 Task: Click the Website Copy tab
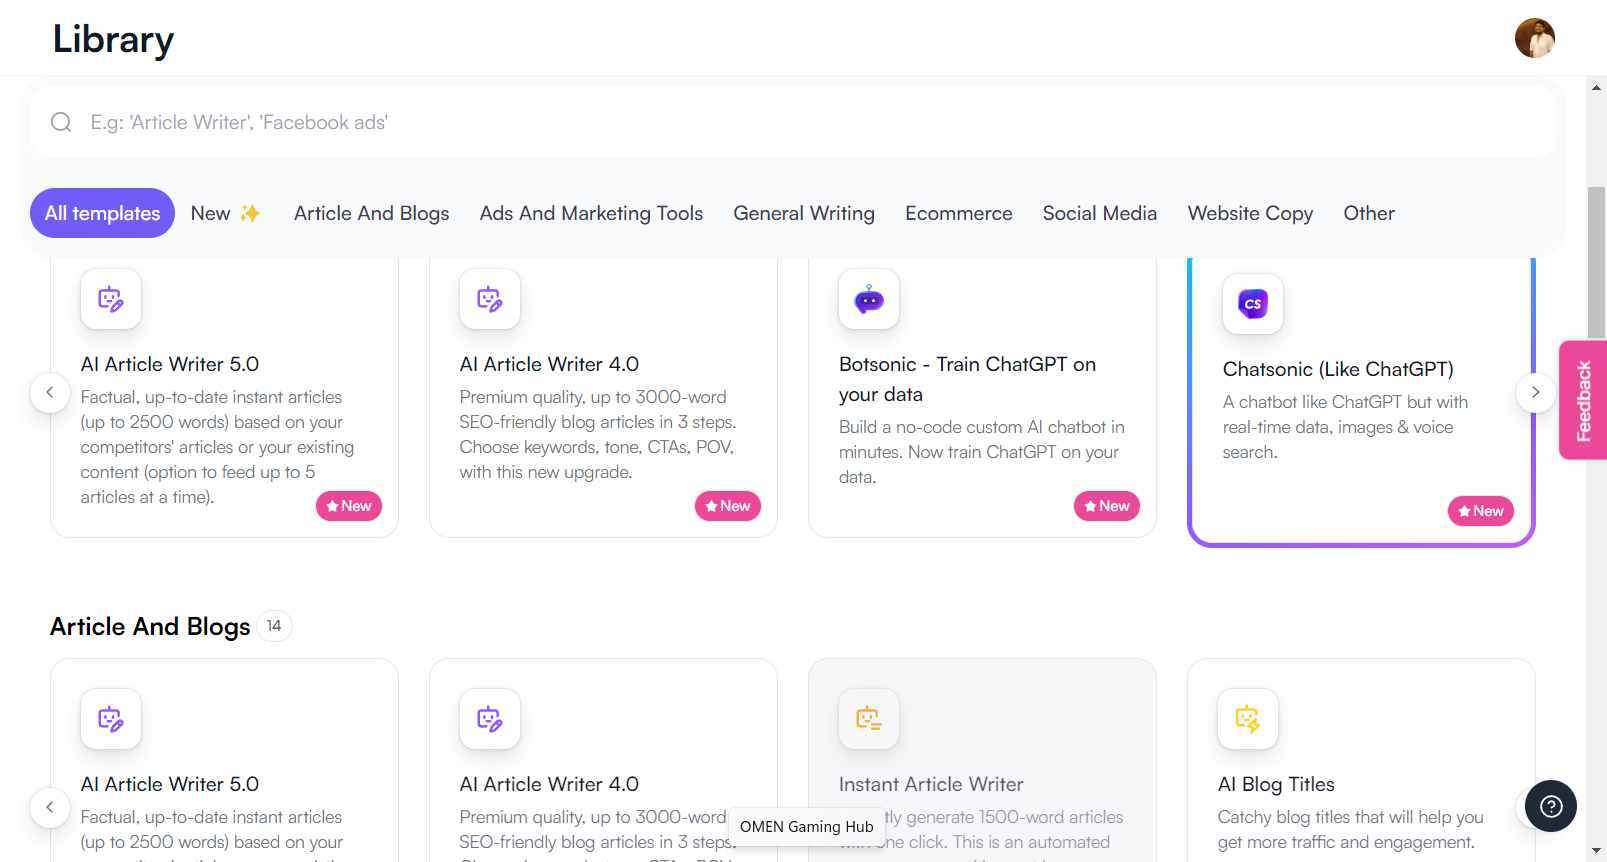pos(1249,213)
